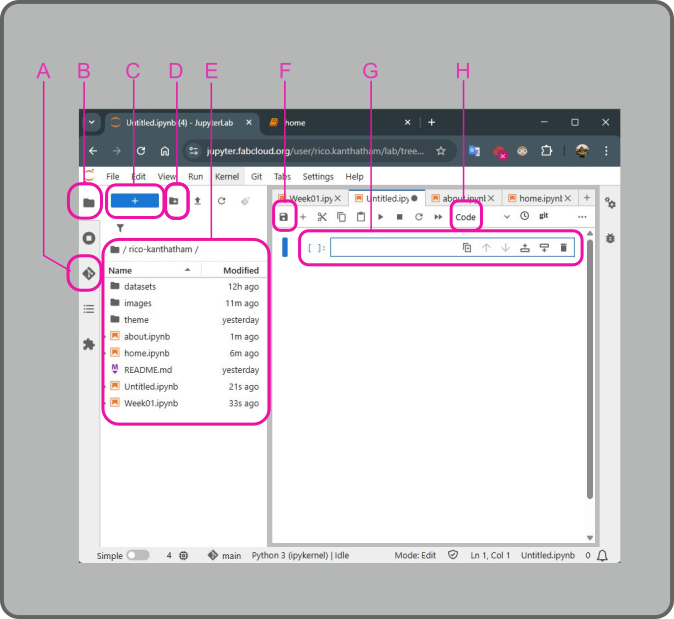Click the cut cell scissors icon
Viewport: 674px width, 619px height.
[x=322, y=217]
